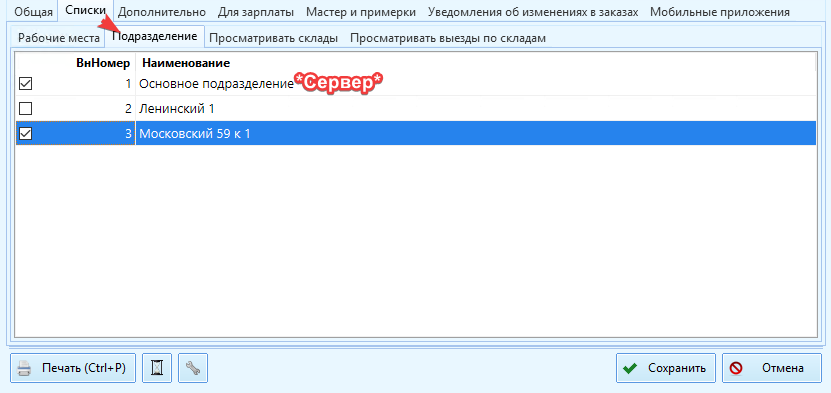Image resolution: width=831 pixels, height=393 pixels.
Task: Click the Печать (Ctrl+P) print button
Action: point(73,368)
